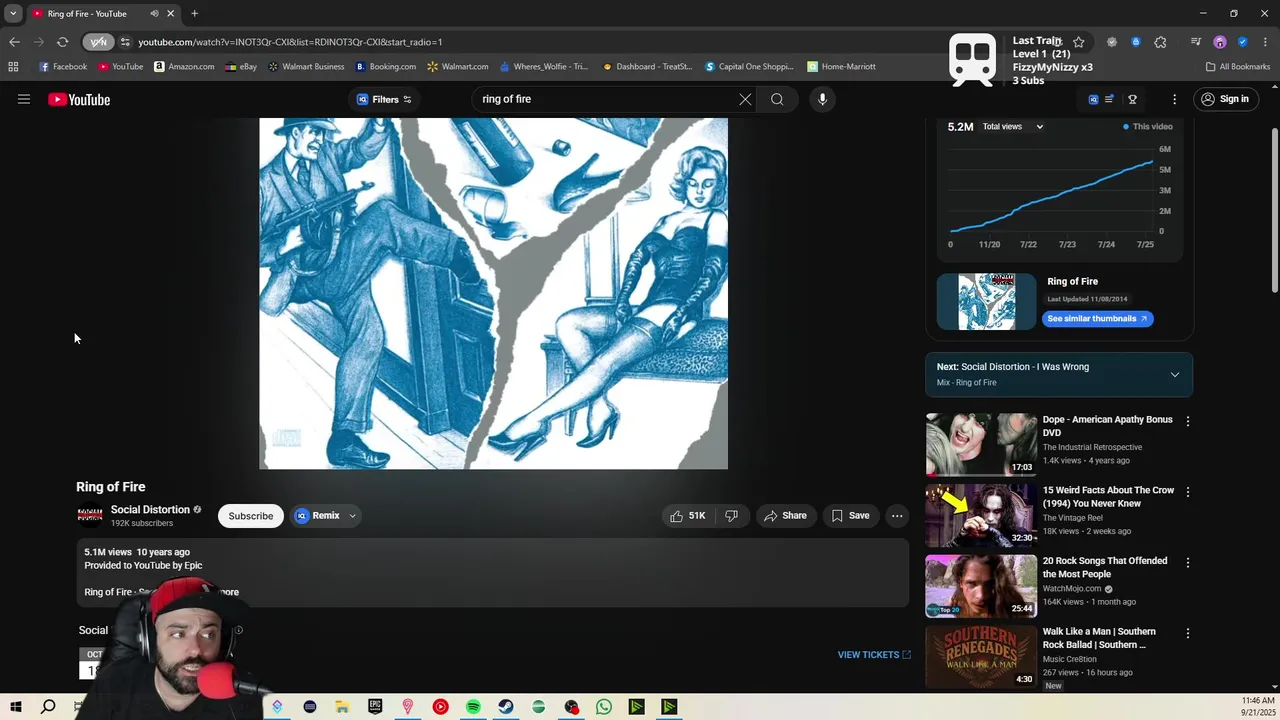Open the VIEW TICKETS link
Viewport: 1280px width, 720px height.
[874, 655]
